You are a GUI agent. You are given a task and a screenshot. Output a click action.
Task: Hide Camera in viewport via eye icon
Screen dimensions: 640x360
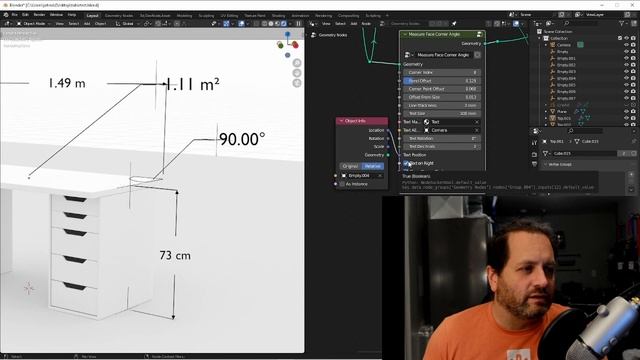coord(626,45)
